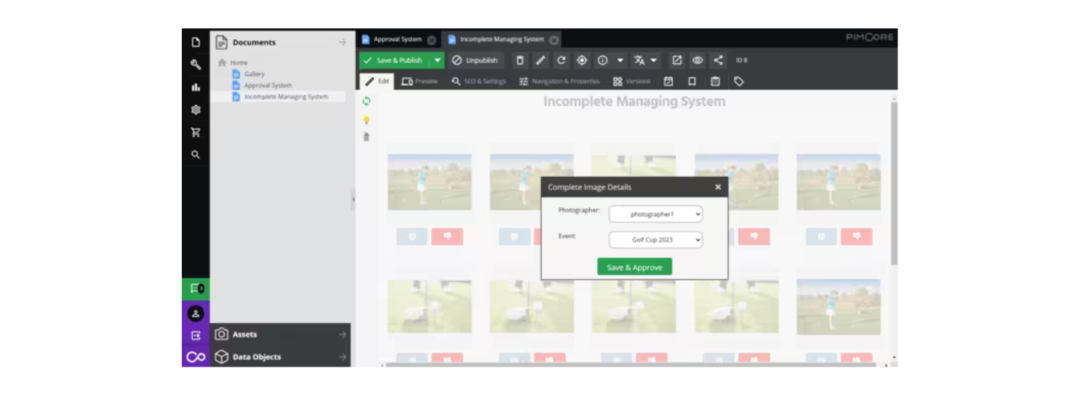
Task: Open the Photographer dropdown
Action: (x=656, y=214)
